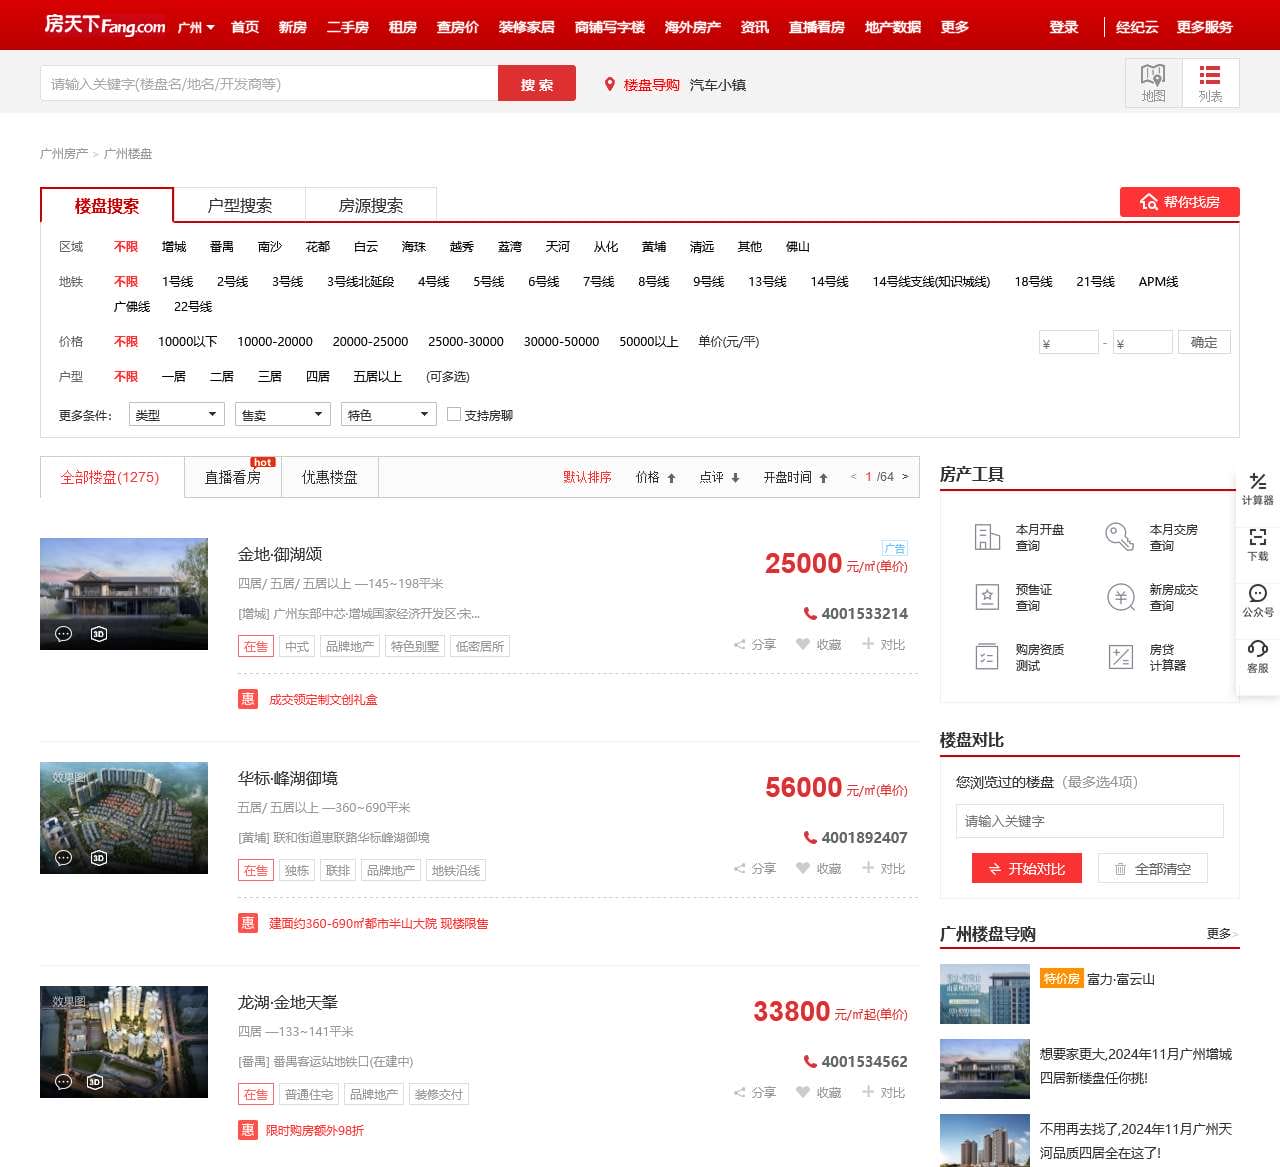The width and height of the screenshot is (1280, 1167).
Task: Open 装修家居 in top navigation
Action: pyautogui.click(x=527, y=27)
